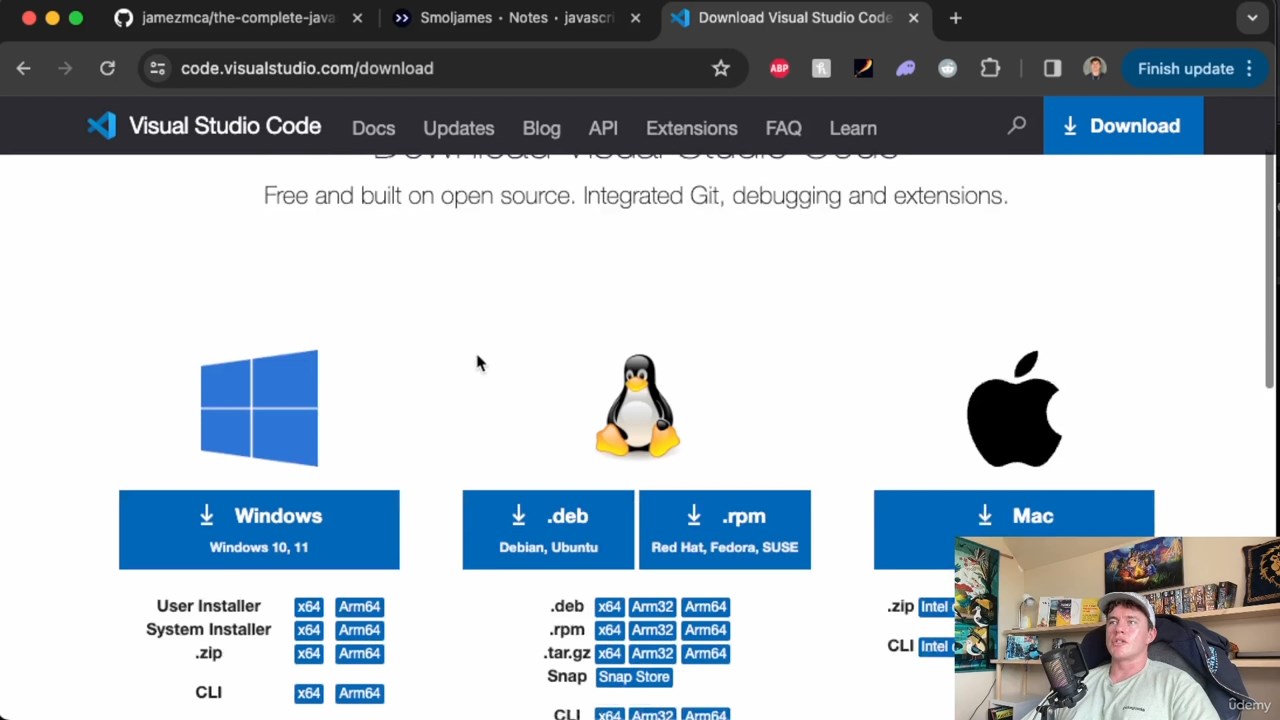
Task: Reload the page with refresh icon
Action: [107, 68]
